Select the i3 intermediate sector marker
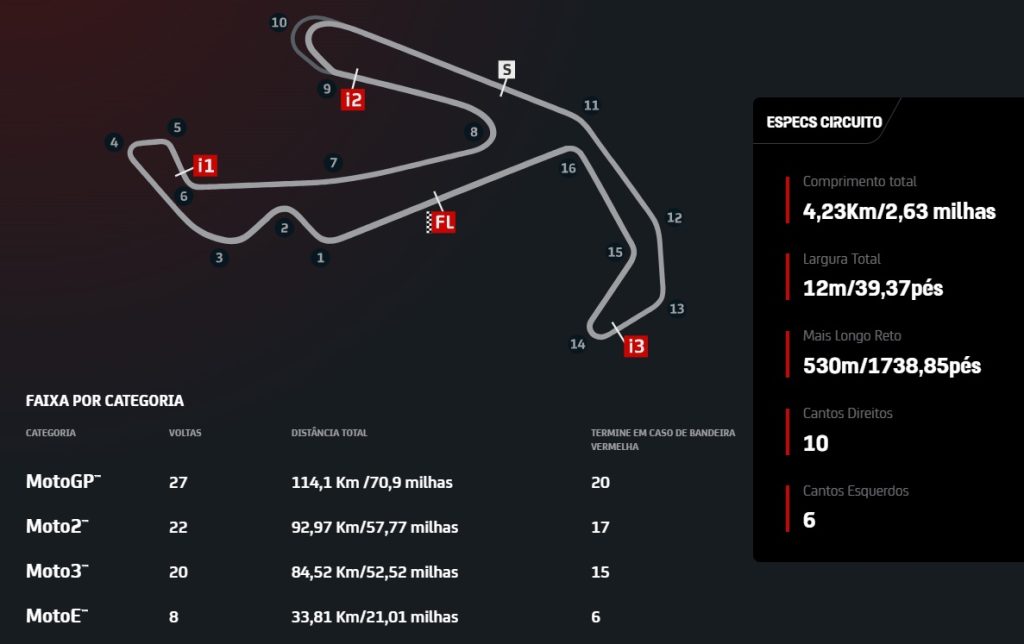Image resolution: width=1024 pixels, height=644 pixels. tap(635, 346)
